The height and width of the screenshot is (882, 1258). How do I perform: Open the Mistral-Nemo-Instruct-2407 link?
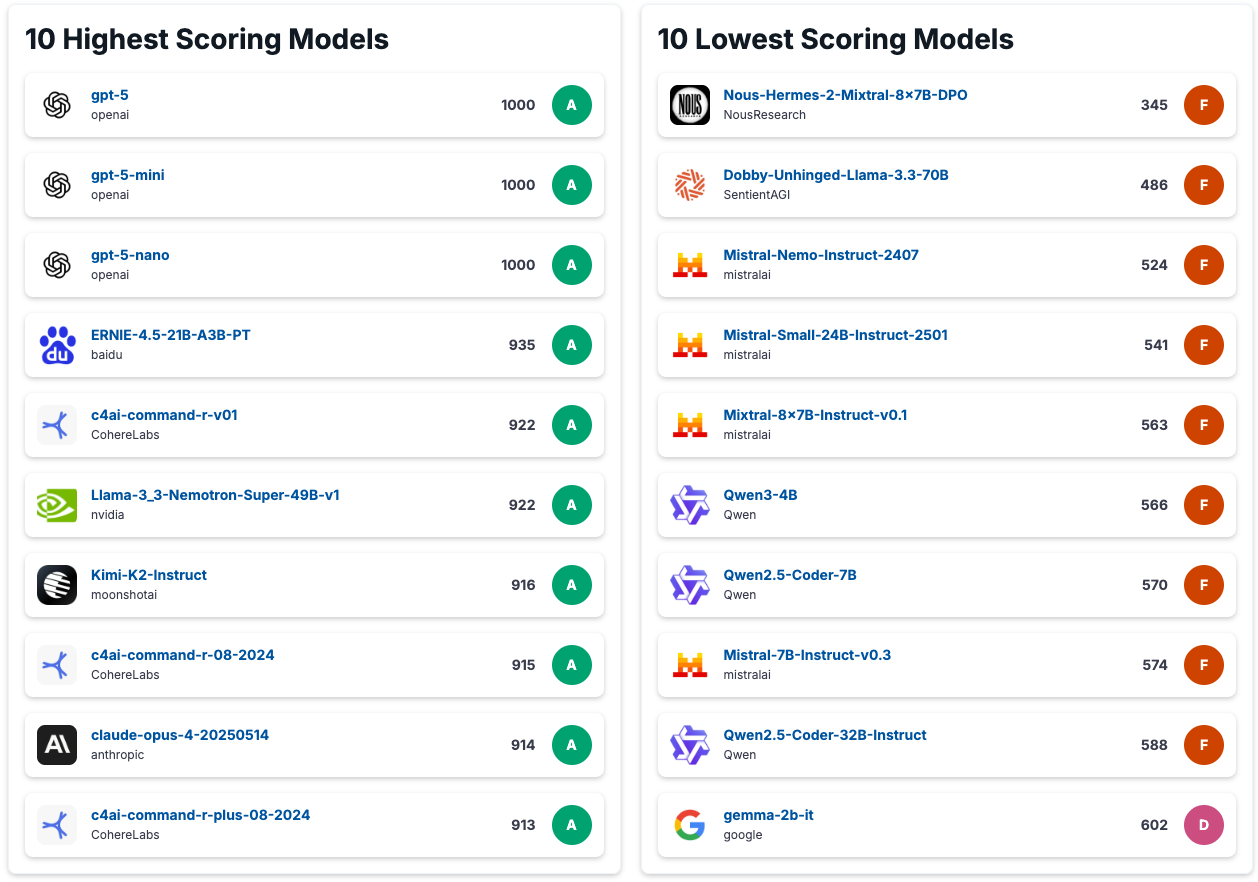coord(821,255)
